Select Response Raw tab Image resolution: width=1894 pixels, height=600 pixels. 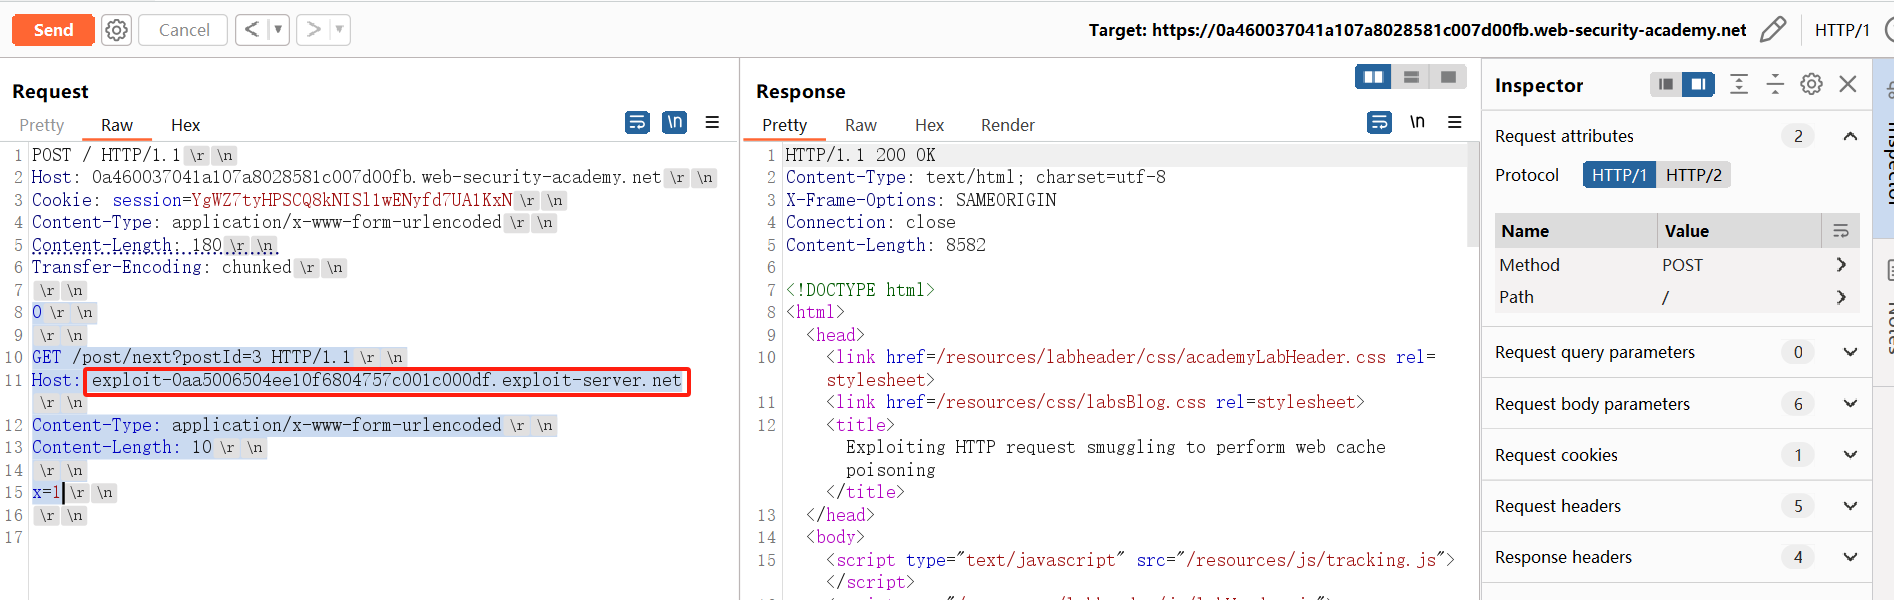click(x=861, y=125)
